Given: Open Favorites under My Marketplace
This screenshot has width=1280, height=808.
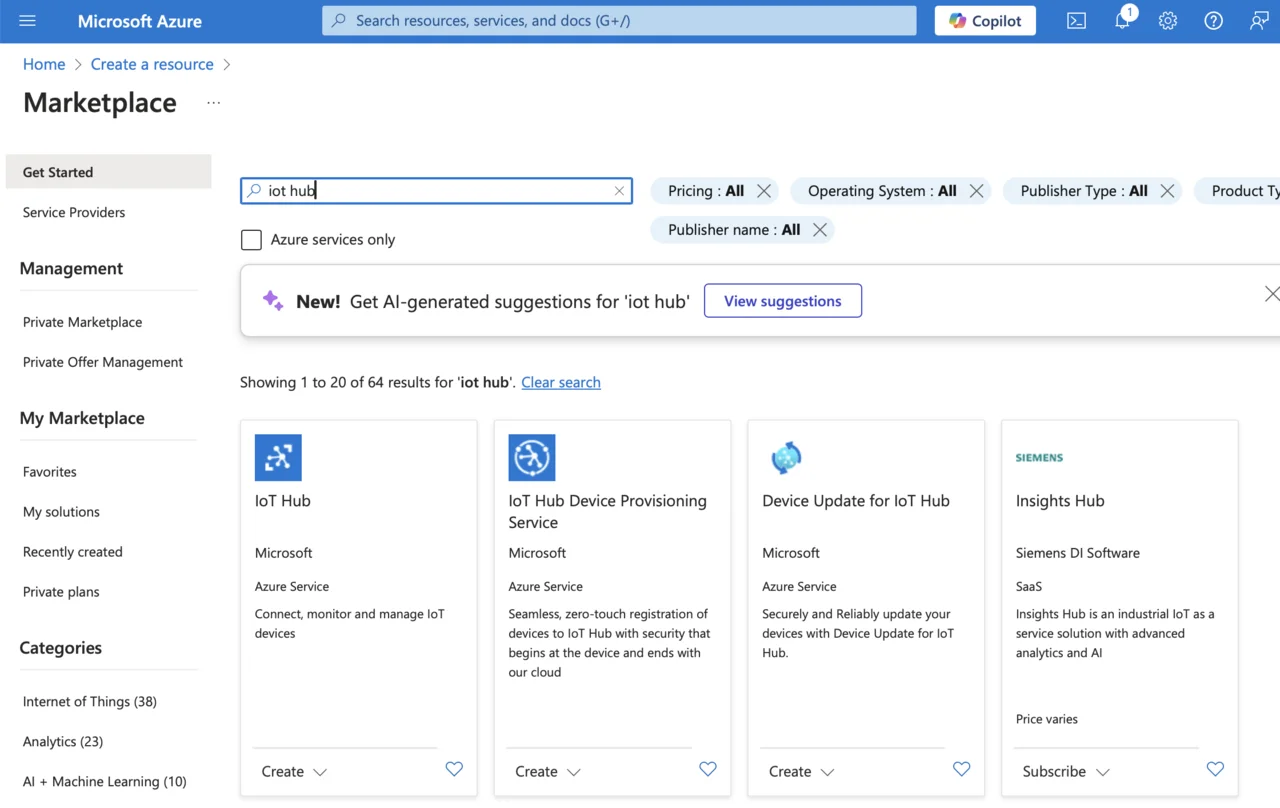Looking at the screenshot, I should pos(50,472).
